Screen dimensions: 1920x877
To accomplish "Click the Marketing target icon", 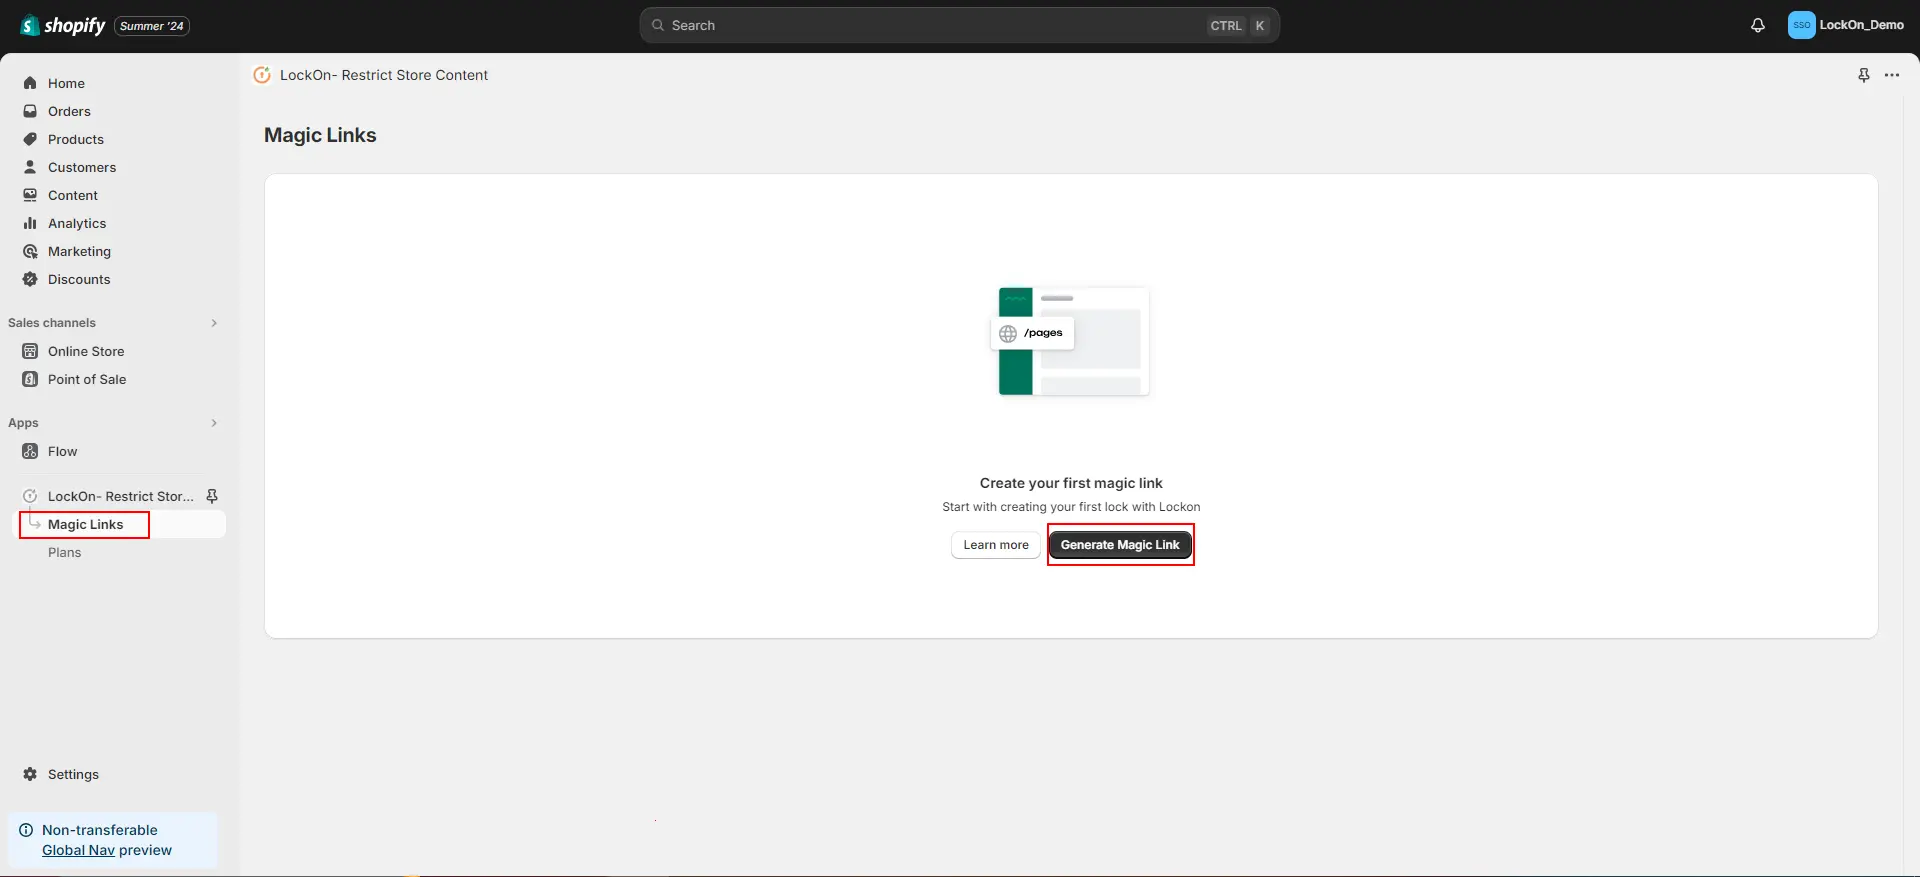I will pos(30,251).
